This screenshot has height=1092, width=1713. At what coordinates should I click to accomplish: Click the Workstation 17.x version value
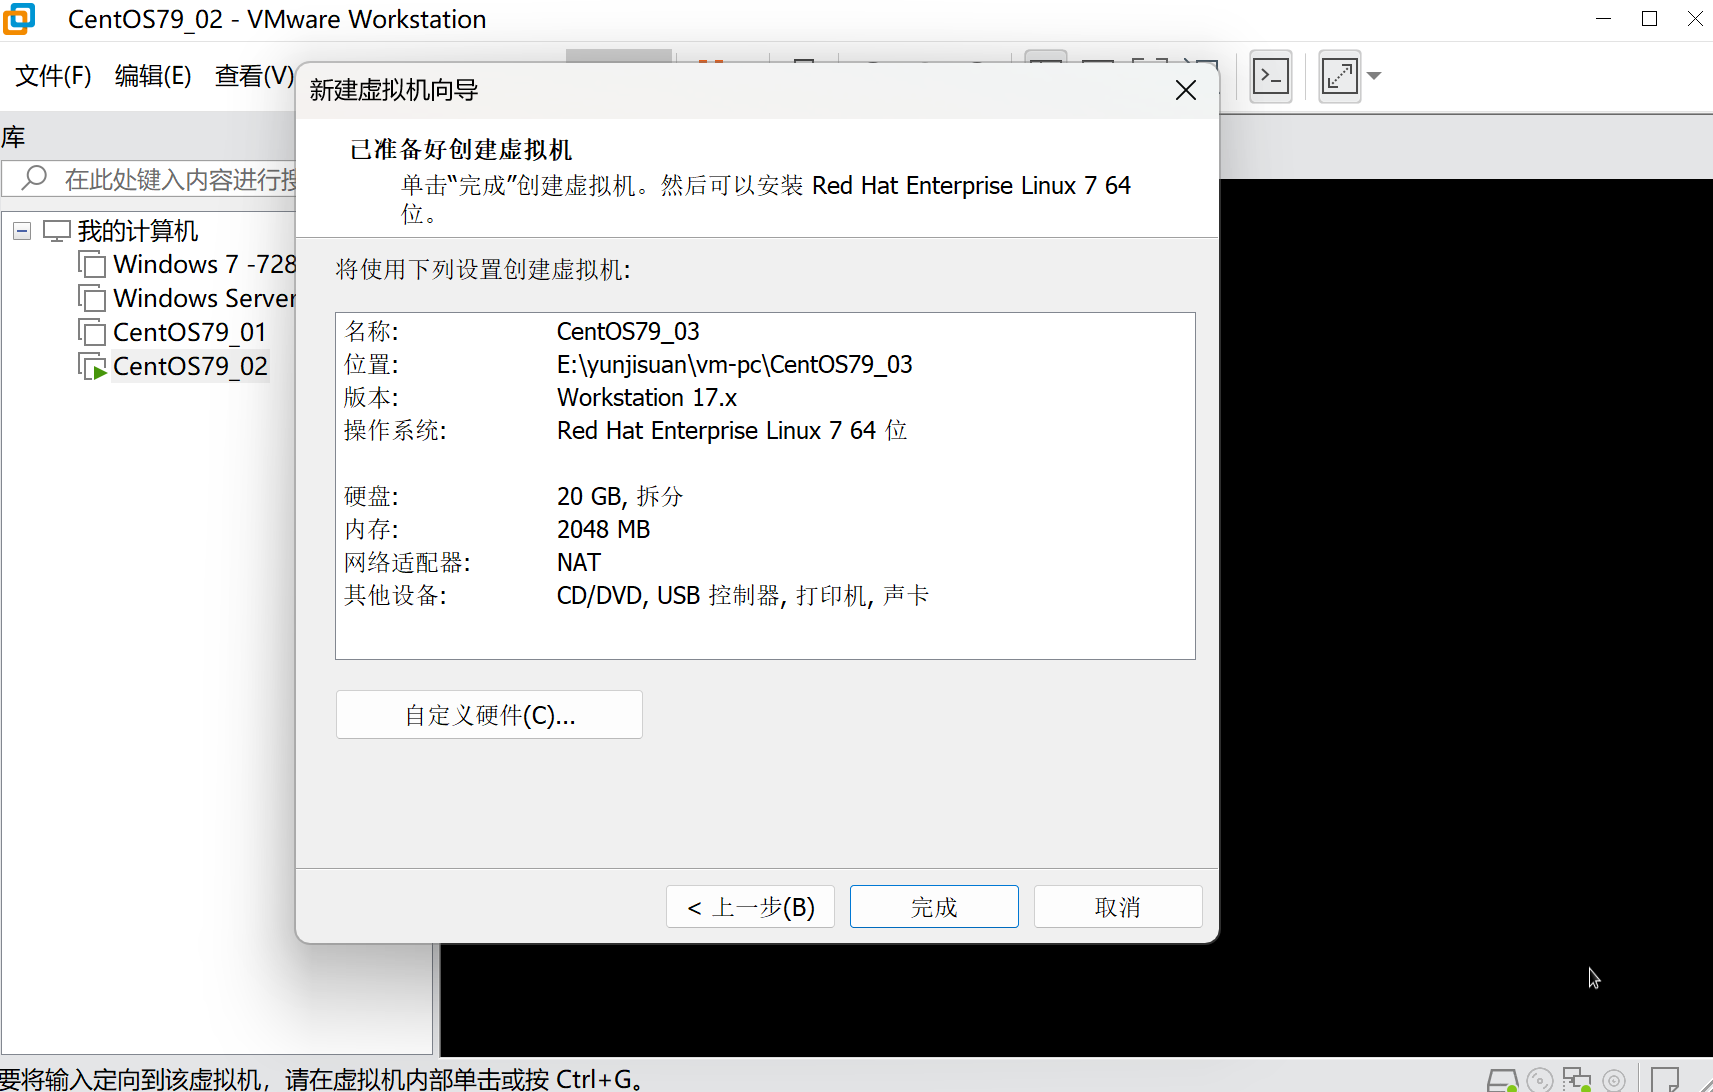click(647, 397)
